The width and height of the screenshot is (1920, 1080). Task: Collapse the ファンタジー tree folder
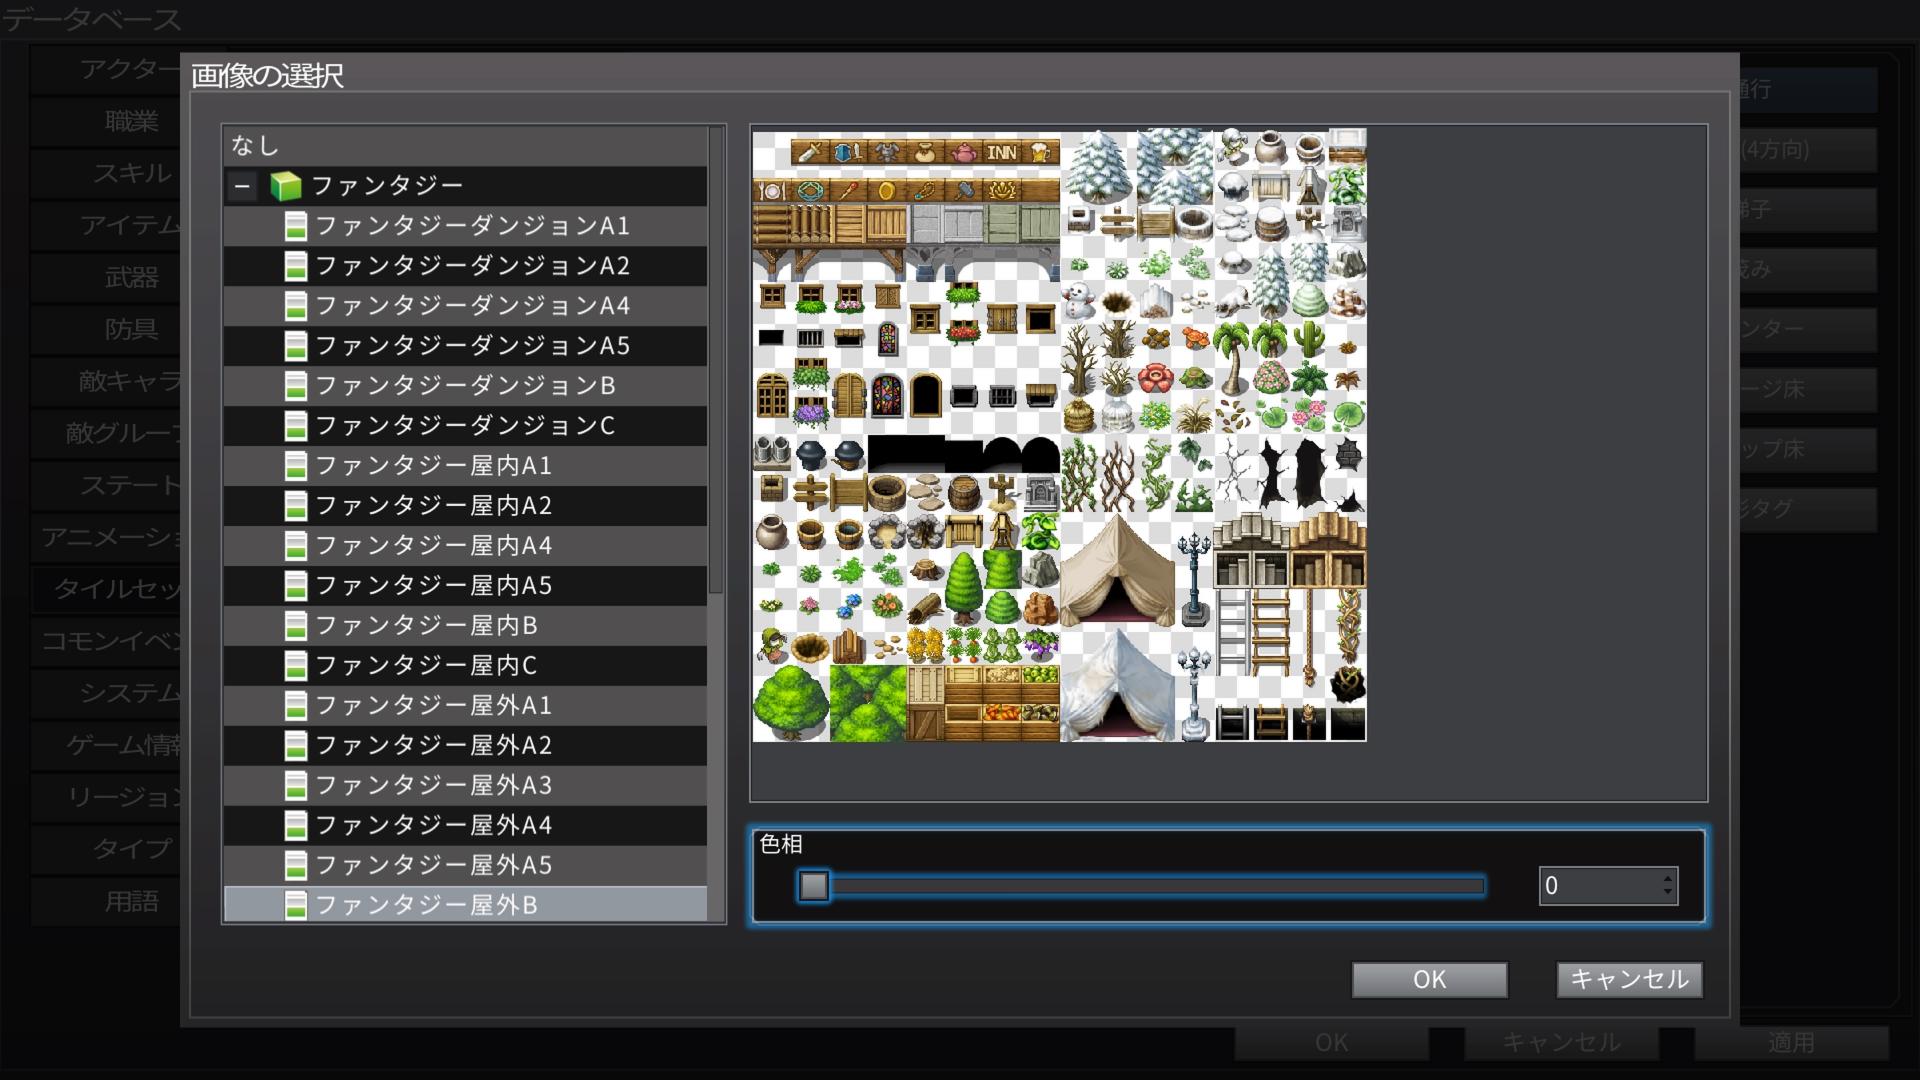click(242, 186)
